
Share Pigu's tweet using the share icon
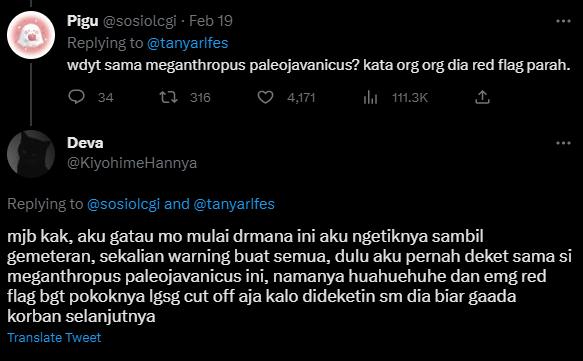coord(482,97)
